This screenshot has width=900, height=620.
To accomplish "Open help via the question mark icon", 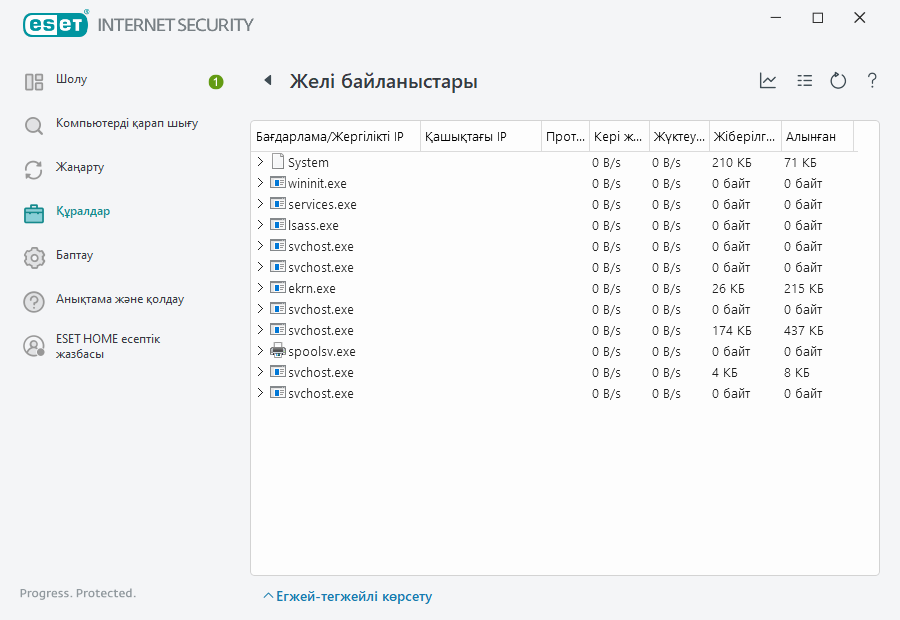I will point(871,81).
